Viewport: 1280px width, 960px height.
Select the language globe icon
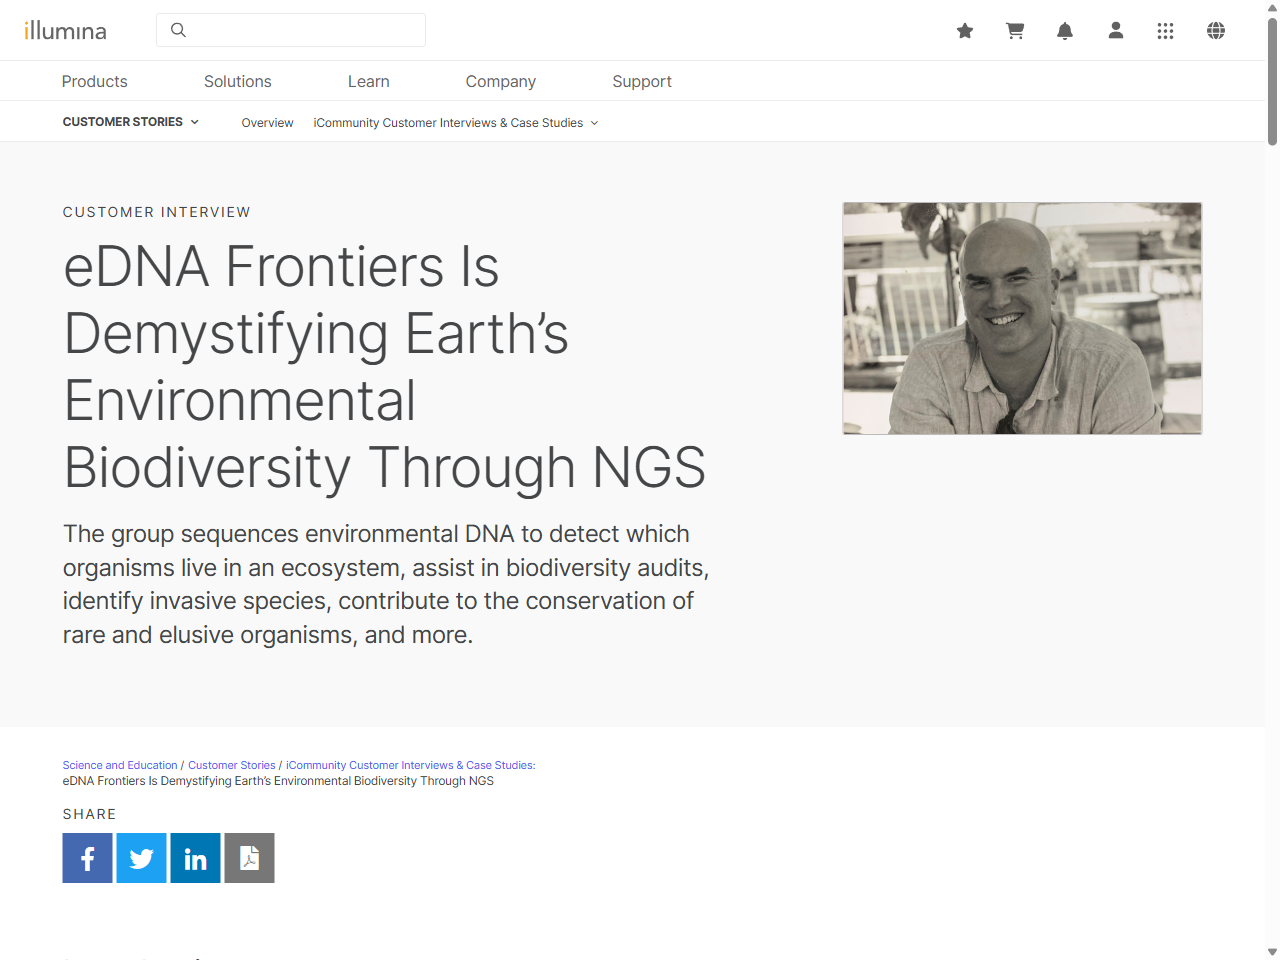coord(1216,31)
